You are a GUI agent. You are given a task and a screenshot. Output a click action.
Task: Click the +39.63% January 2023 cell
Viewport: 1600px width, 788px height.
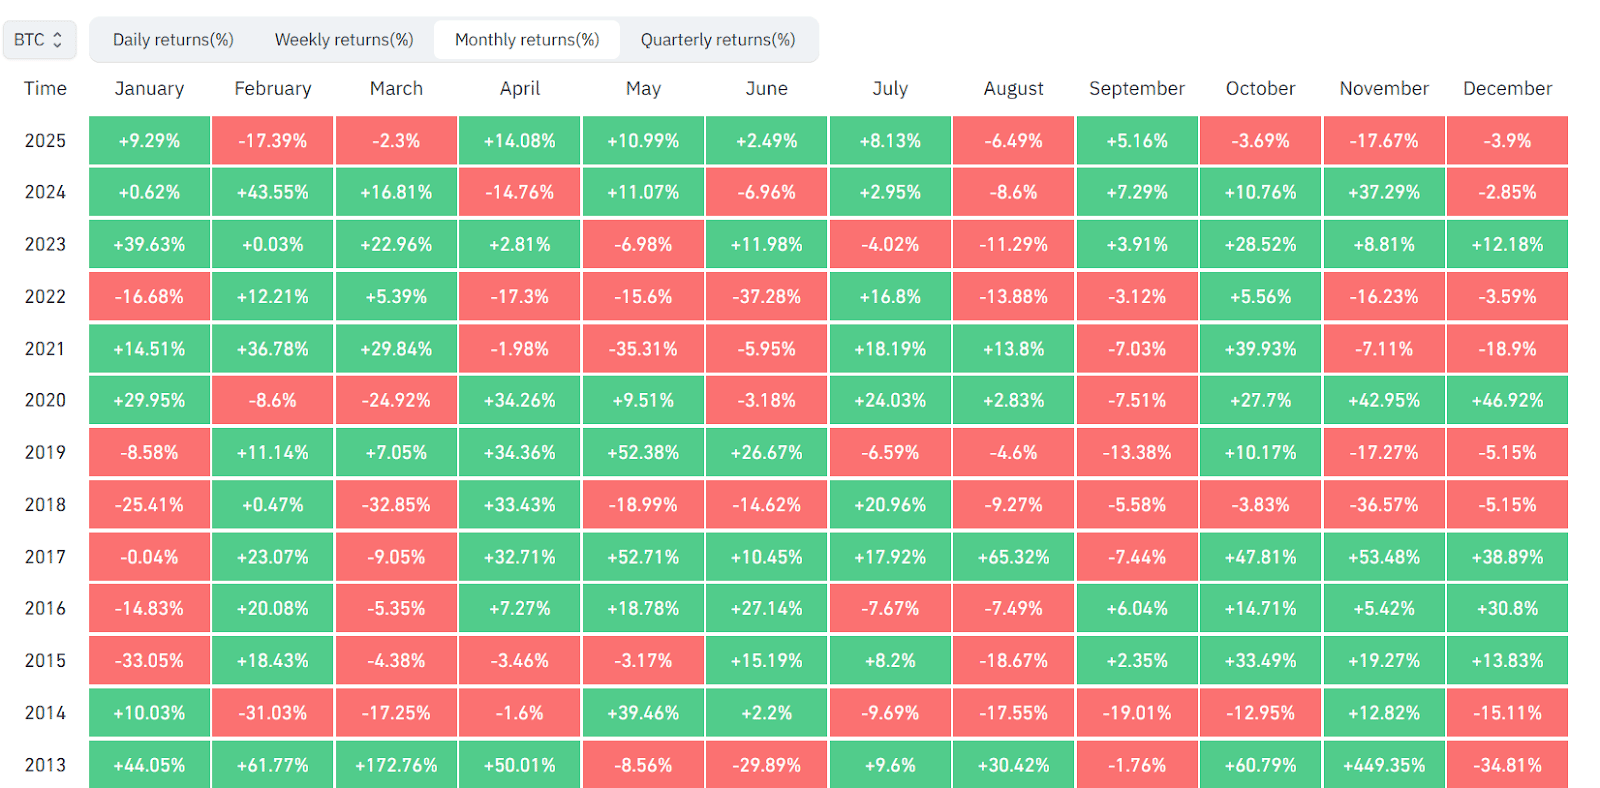tap(149, 245)
